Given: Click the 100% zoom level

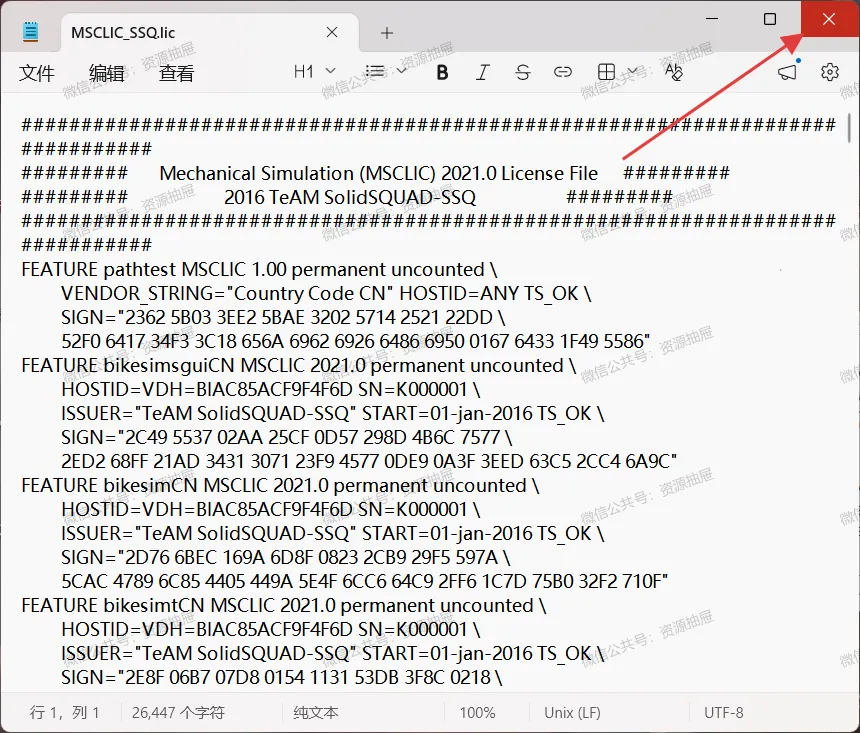Looking at the screenshot, I should pyautogui.click(x=477, y=713).
